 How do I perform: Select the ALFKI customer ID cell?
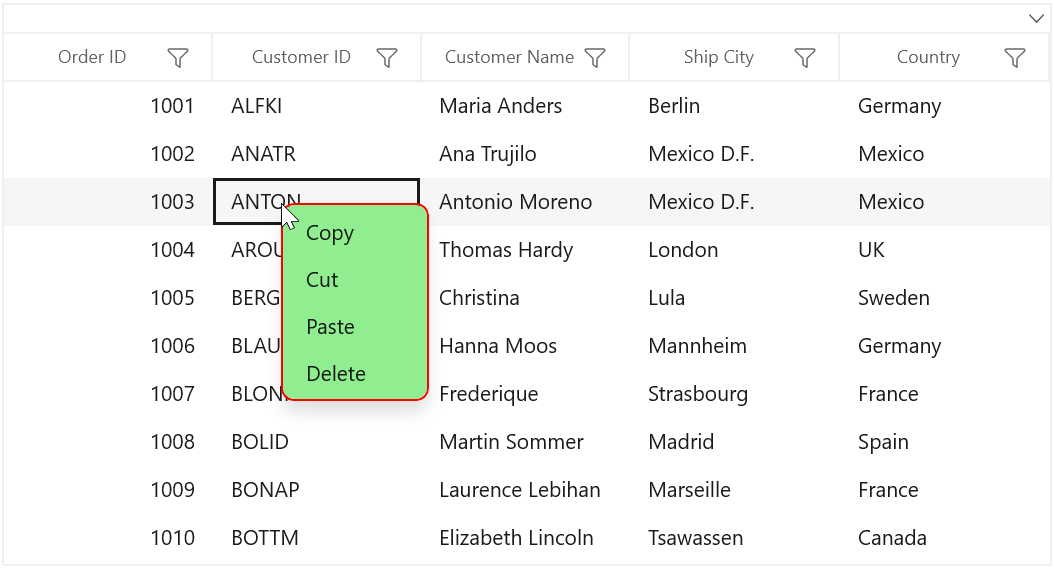point(317,106)
